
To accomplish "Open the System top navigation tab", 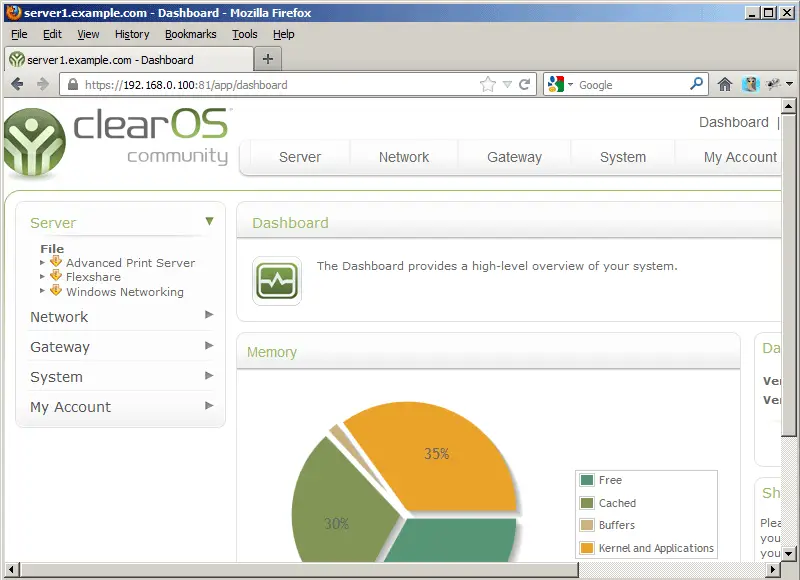I will point(623,157).
